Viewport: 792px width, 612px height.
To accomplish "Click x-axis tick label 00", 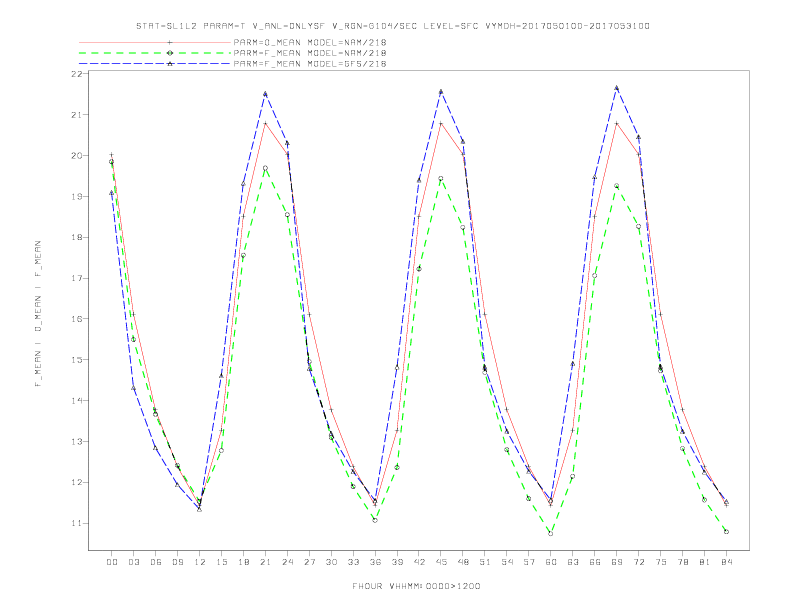I will pos(112,562).
